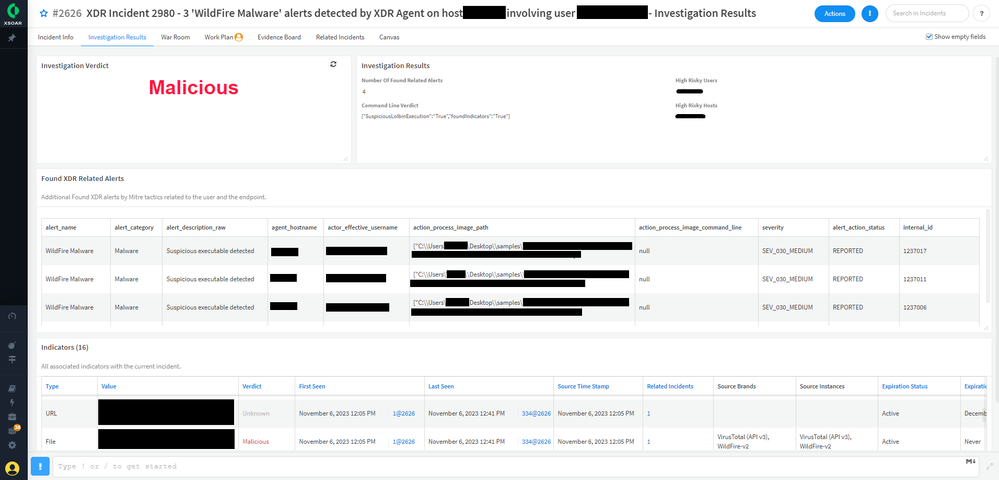Toggle Show empty fields checkbox
The height and width of the screenshot is (480, 999).
(x=929, y=37)
